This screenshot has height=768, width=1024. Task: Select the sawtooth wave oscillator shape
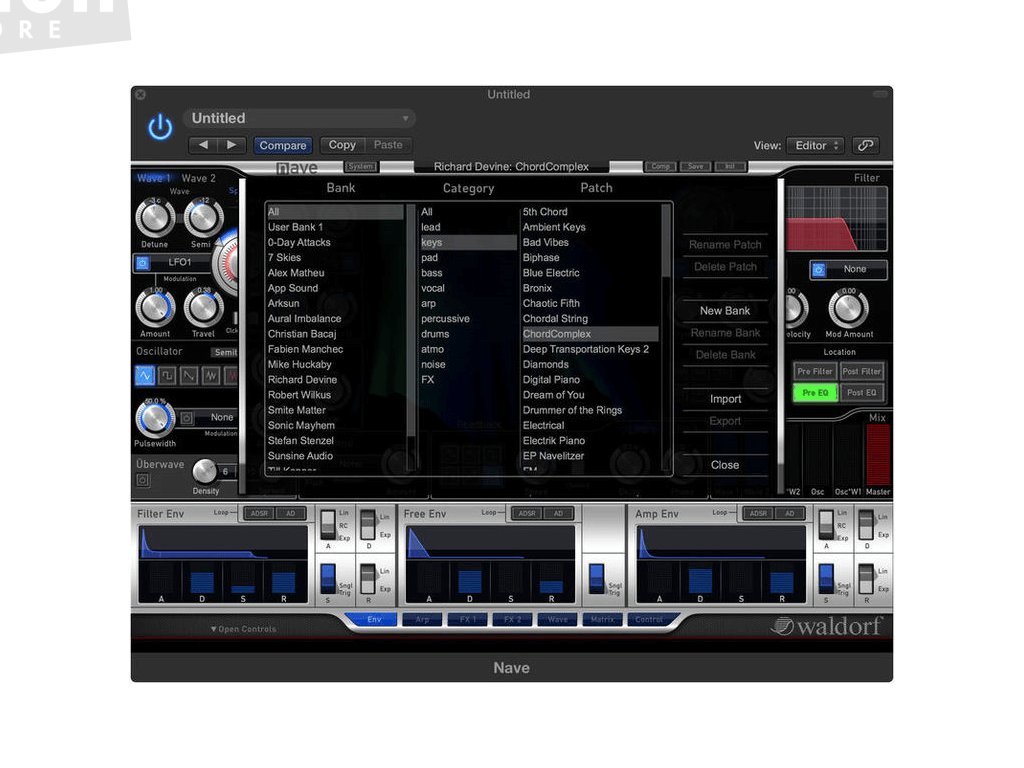(189, 376)
